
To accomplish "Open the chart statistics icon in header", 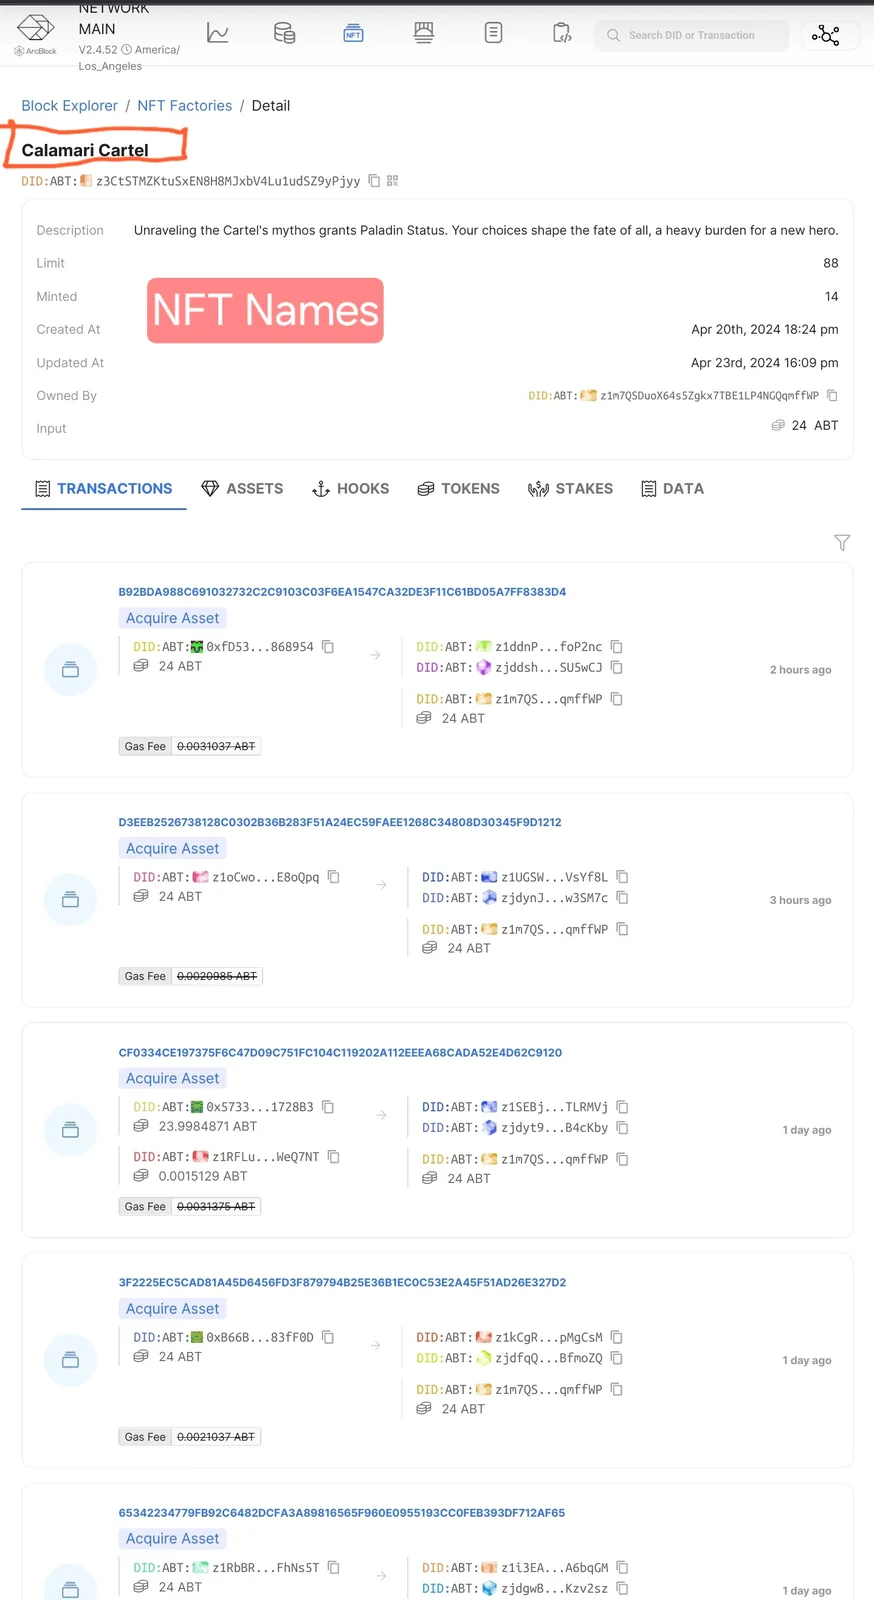I will pos(218,34).
